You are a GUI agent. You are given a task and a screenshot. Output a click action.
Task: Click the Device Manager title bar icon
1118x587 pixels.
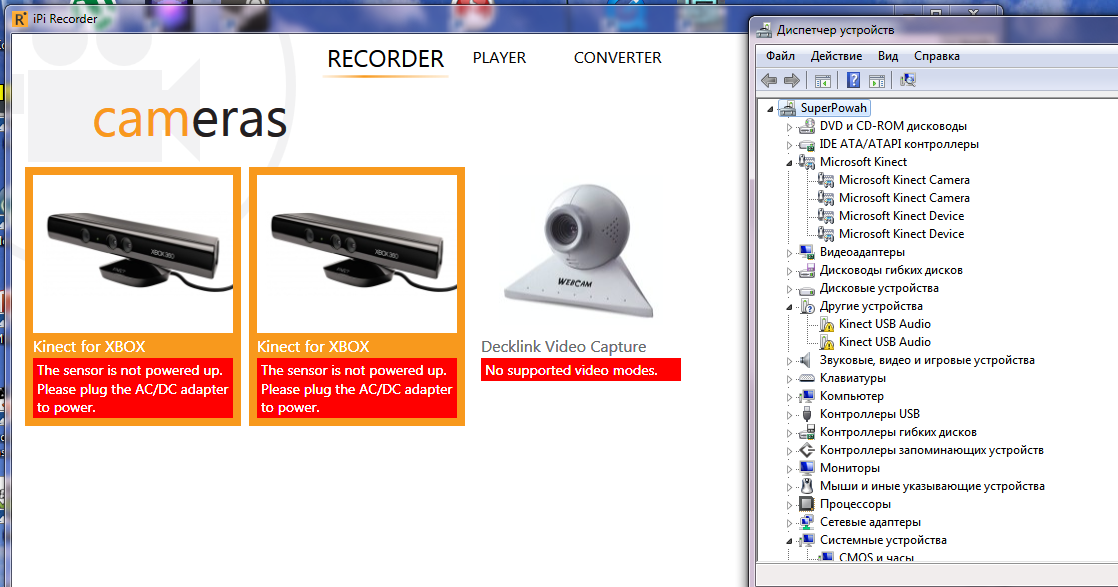[x=764, y=30]
